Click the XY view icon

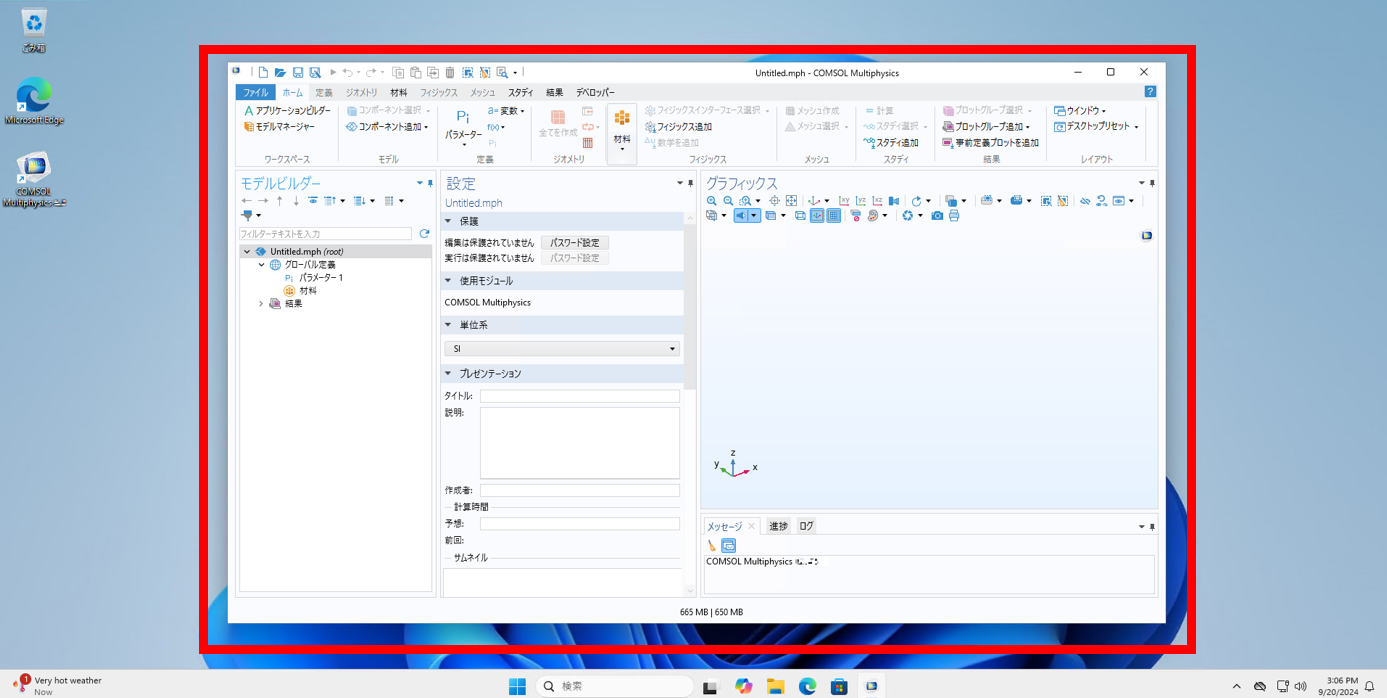click(x=844, y=201)
